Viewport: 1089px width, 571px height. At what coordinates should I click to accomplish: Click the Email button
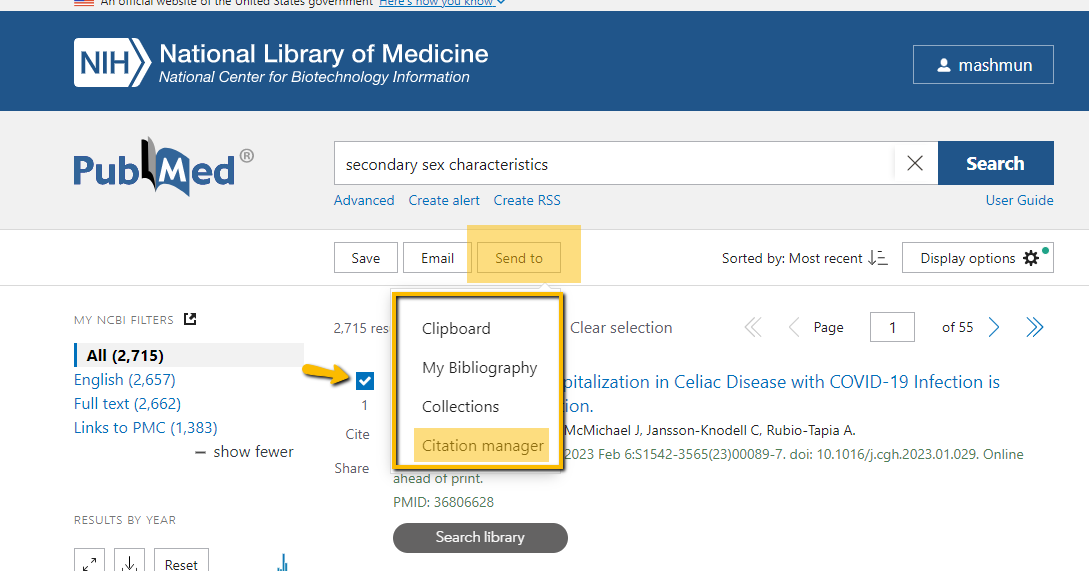click(438, 258)
